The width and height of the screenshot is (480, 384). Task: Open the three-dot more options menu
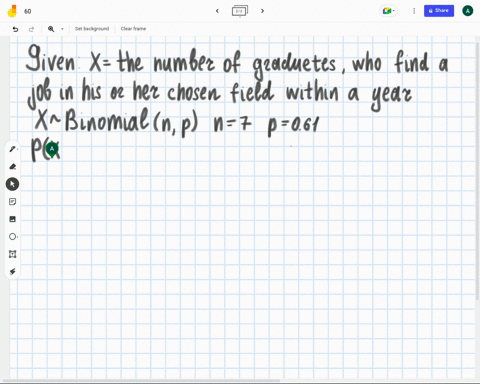click(414, 11)
